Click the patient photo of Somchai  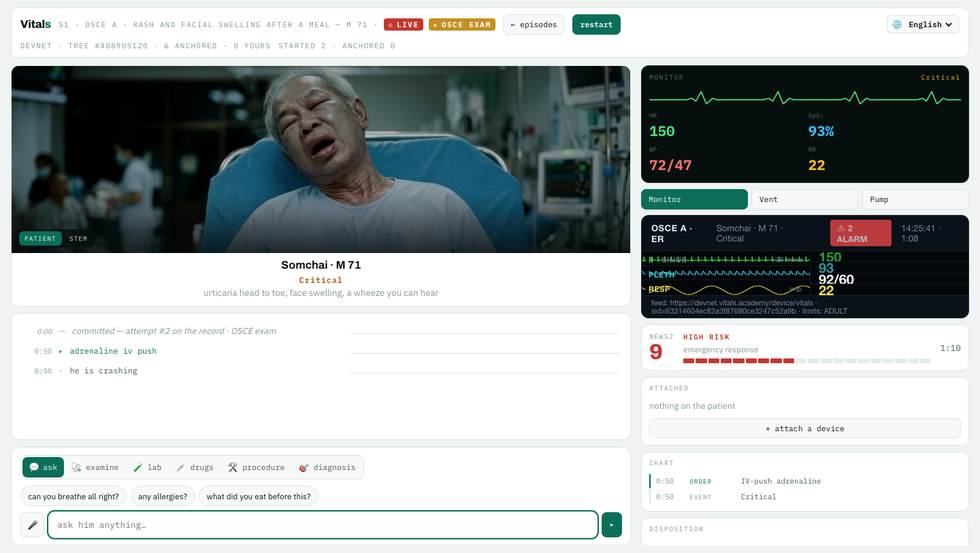321,159
